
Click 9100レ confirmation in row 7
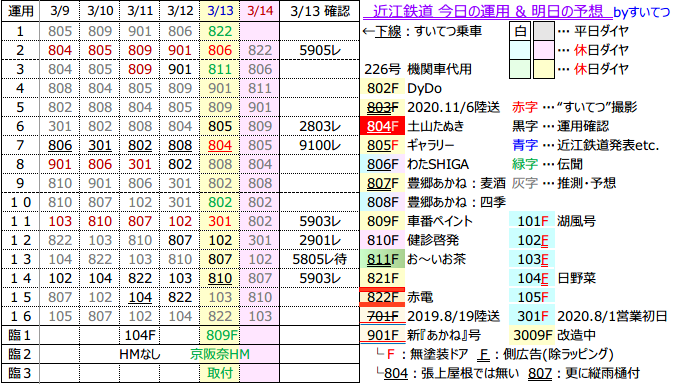(x=320, y=145)
